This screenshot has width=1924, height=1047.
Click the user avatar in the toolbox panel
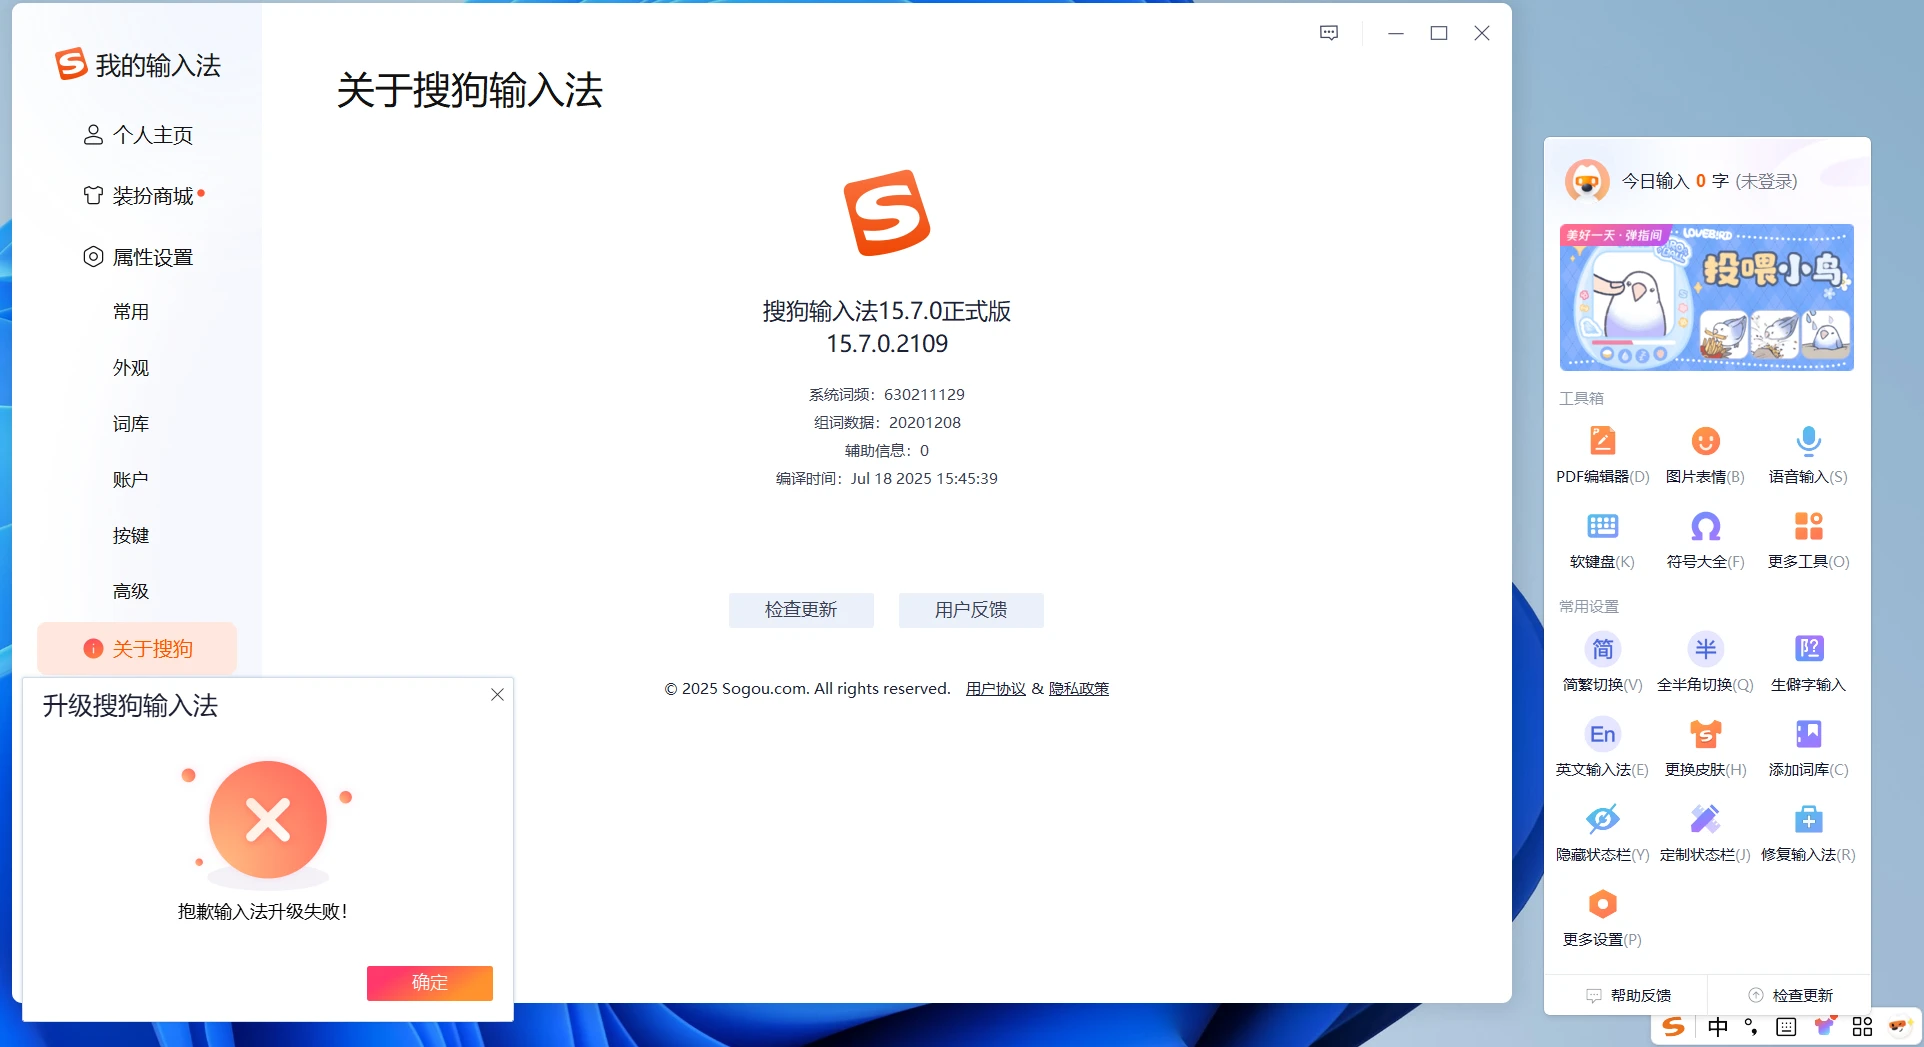[x=1587, y=181]
